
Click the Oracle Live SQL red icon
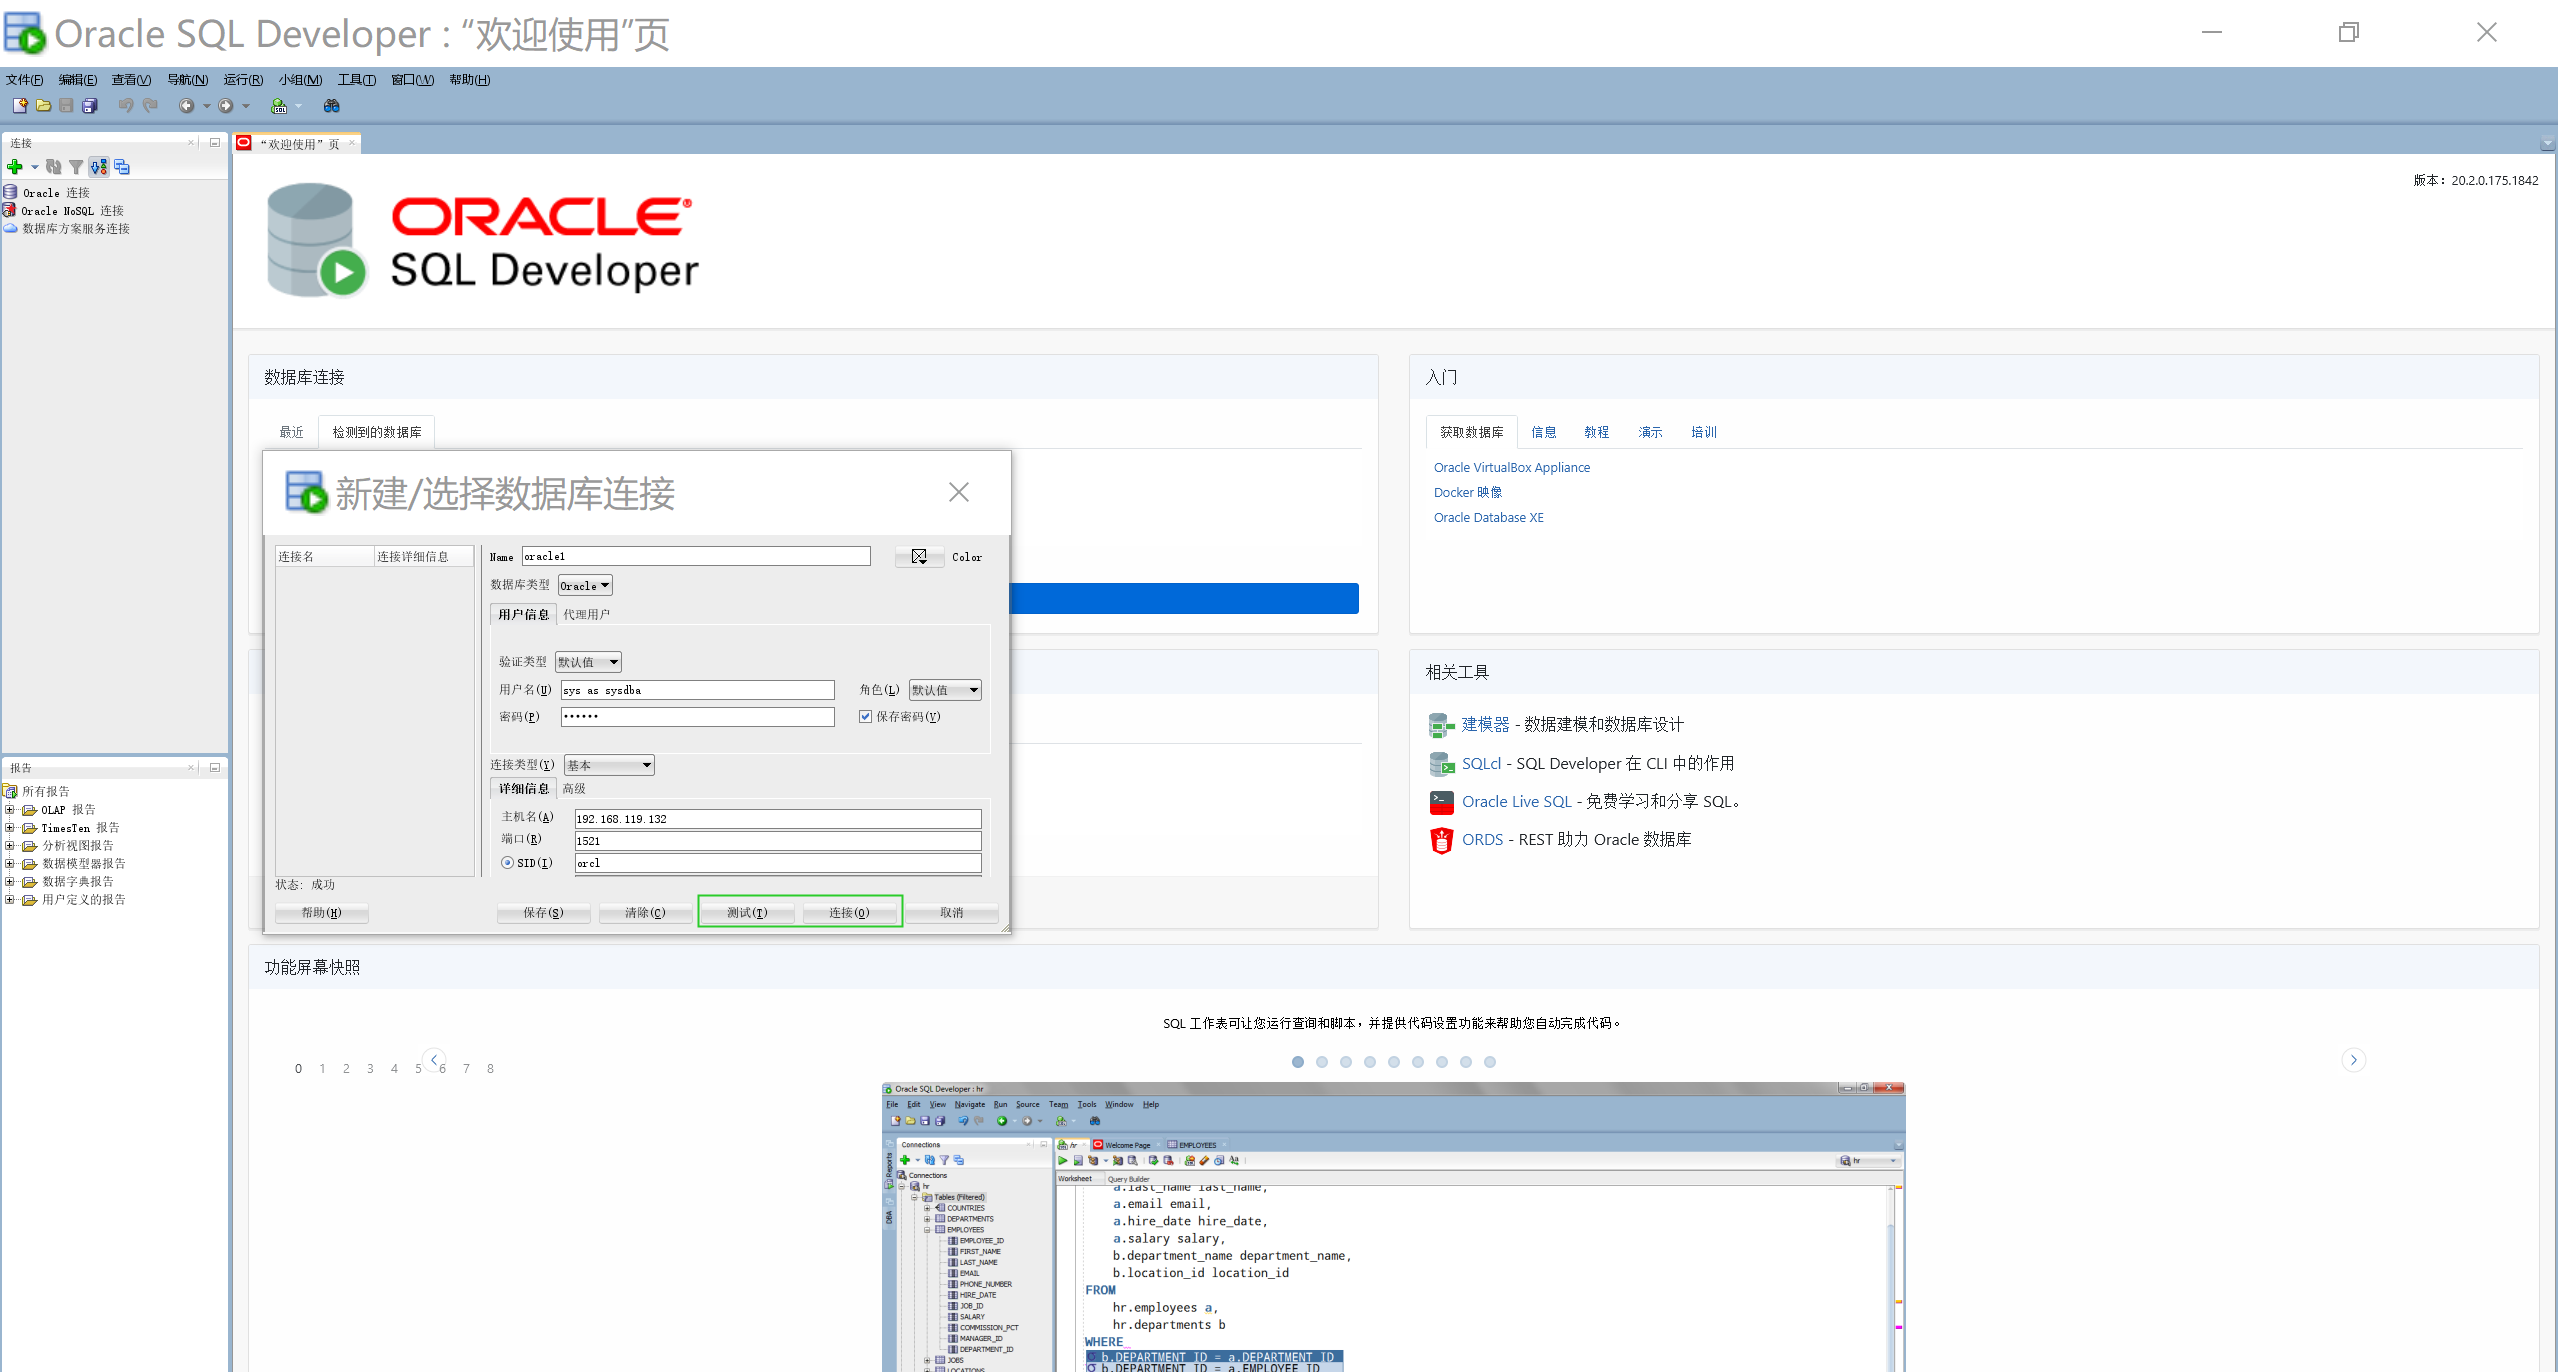1441,802
